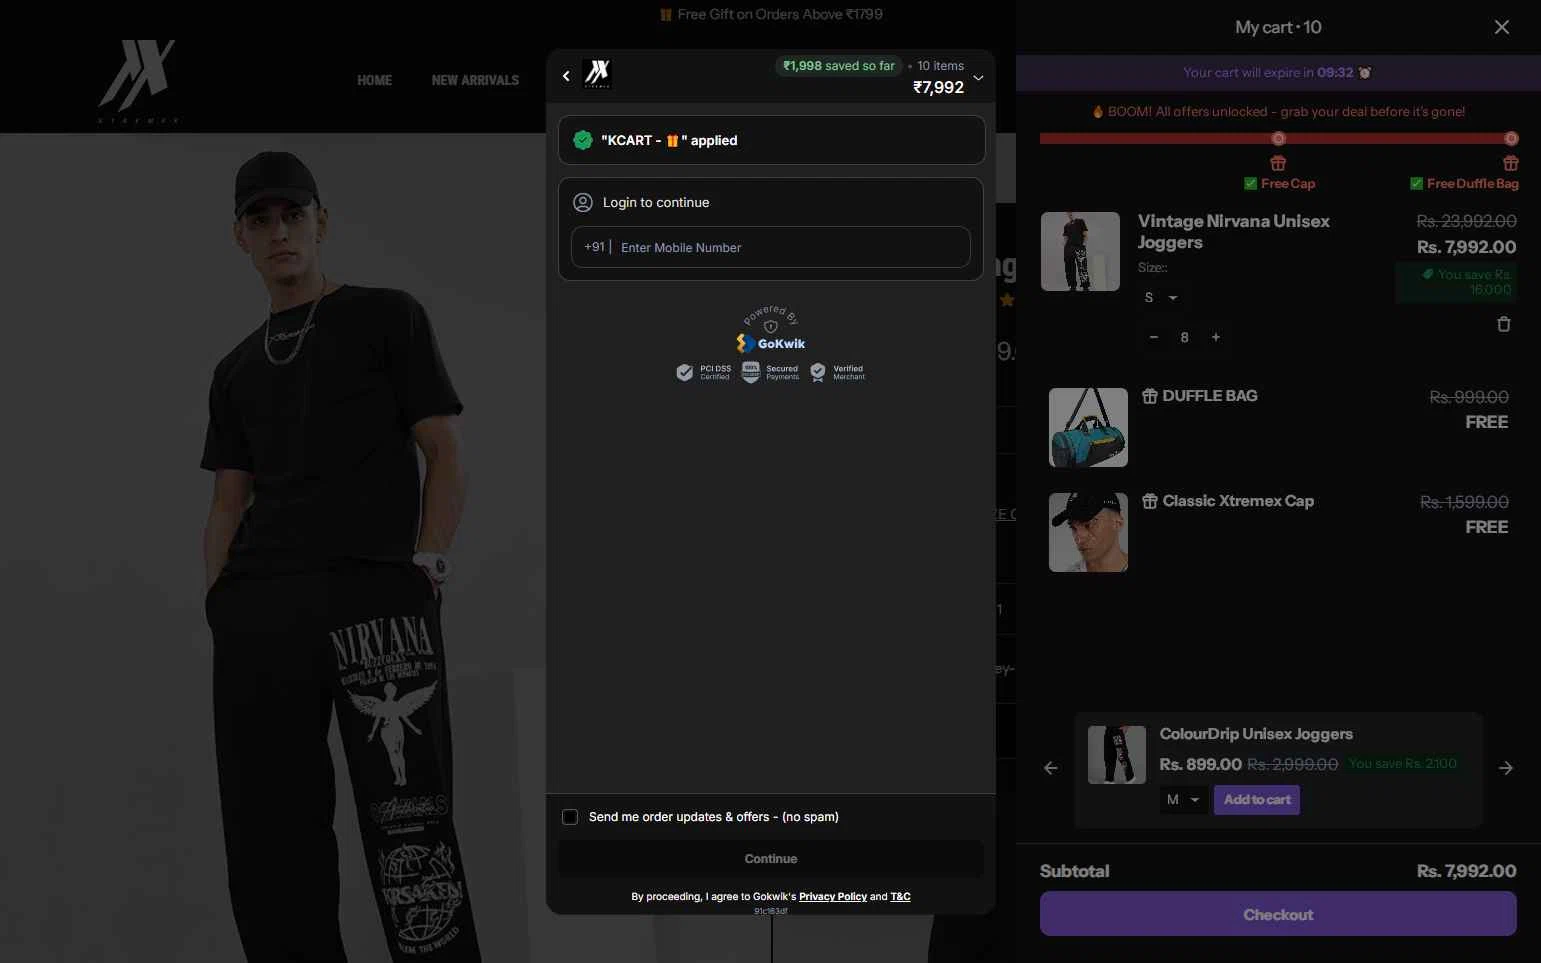1541x963 pixels.
Task: Click the gift icon next to DUFFLE BAG
Action: (1150, 396)
